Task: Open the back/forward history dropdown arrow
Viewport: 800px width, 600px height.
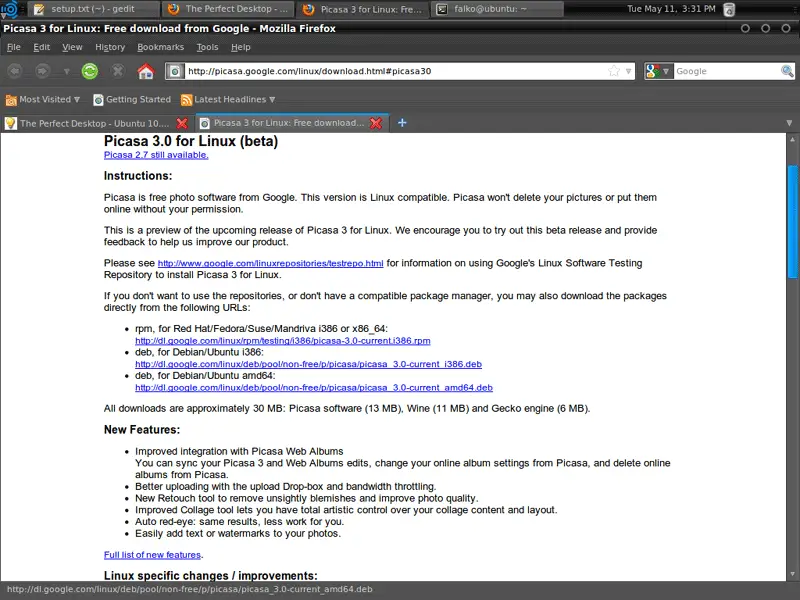Action: pos(66,71)
